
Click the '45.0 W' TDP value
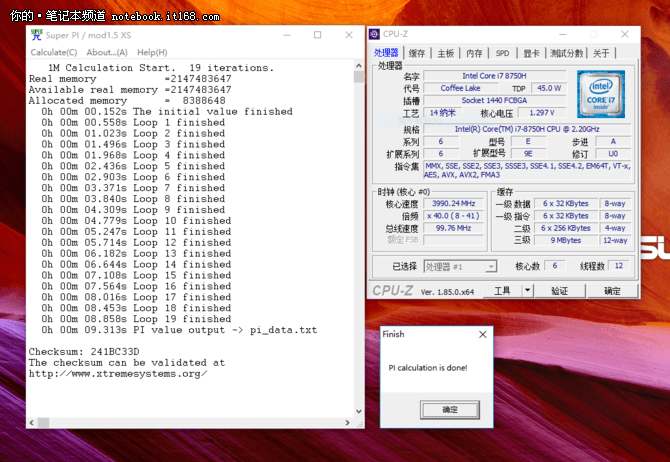click(549, 88)
